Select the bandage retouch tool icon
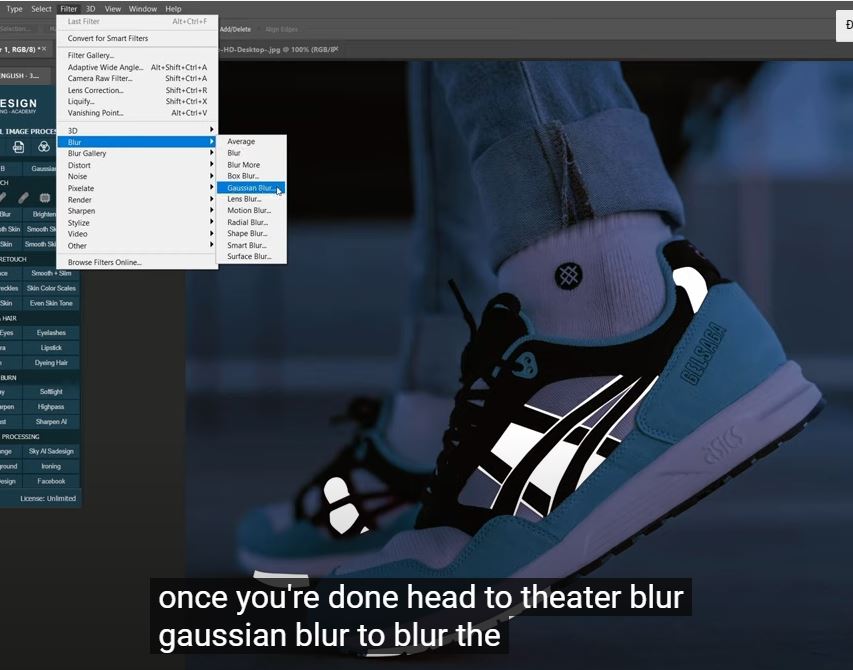The width and height of the screenshot is (853, 670). click(x=23, y=198)
